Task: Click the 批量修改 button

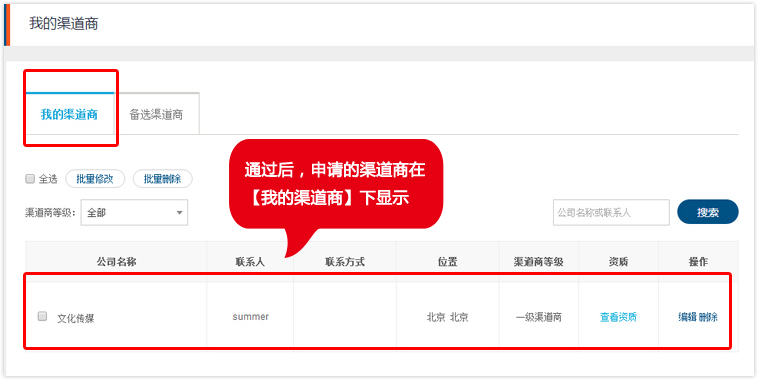Action: (x=95, y=178)
